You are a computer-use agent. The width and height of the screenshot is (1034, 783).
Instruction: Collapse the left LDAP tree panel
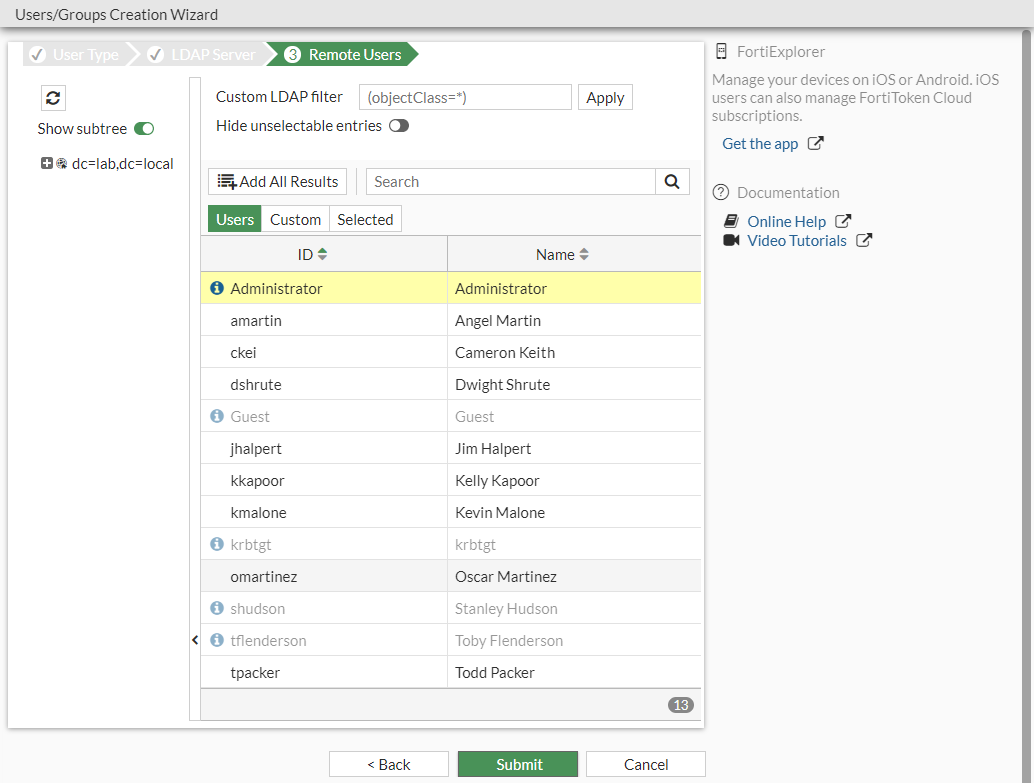point(195,640)
